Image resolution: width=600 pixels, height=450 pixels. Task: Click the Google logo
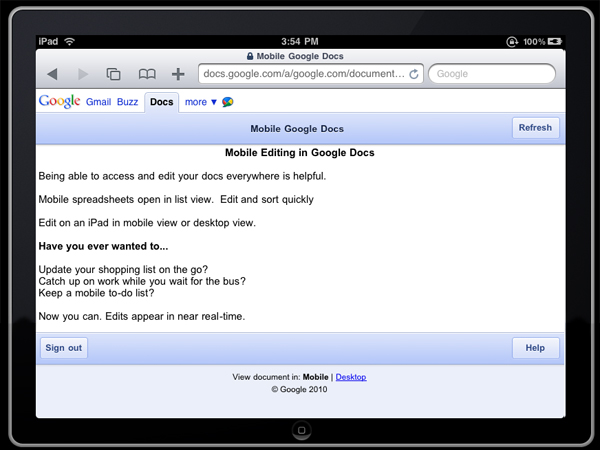[59, 101]
